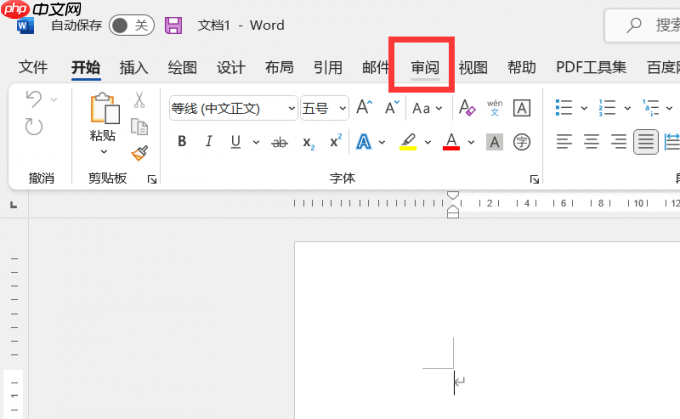Toggle character shading icon

[x=494, y=142]
